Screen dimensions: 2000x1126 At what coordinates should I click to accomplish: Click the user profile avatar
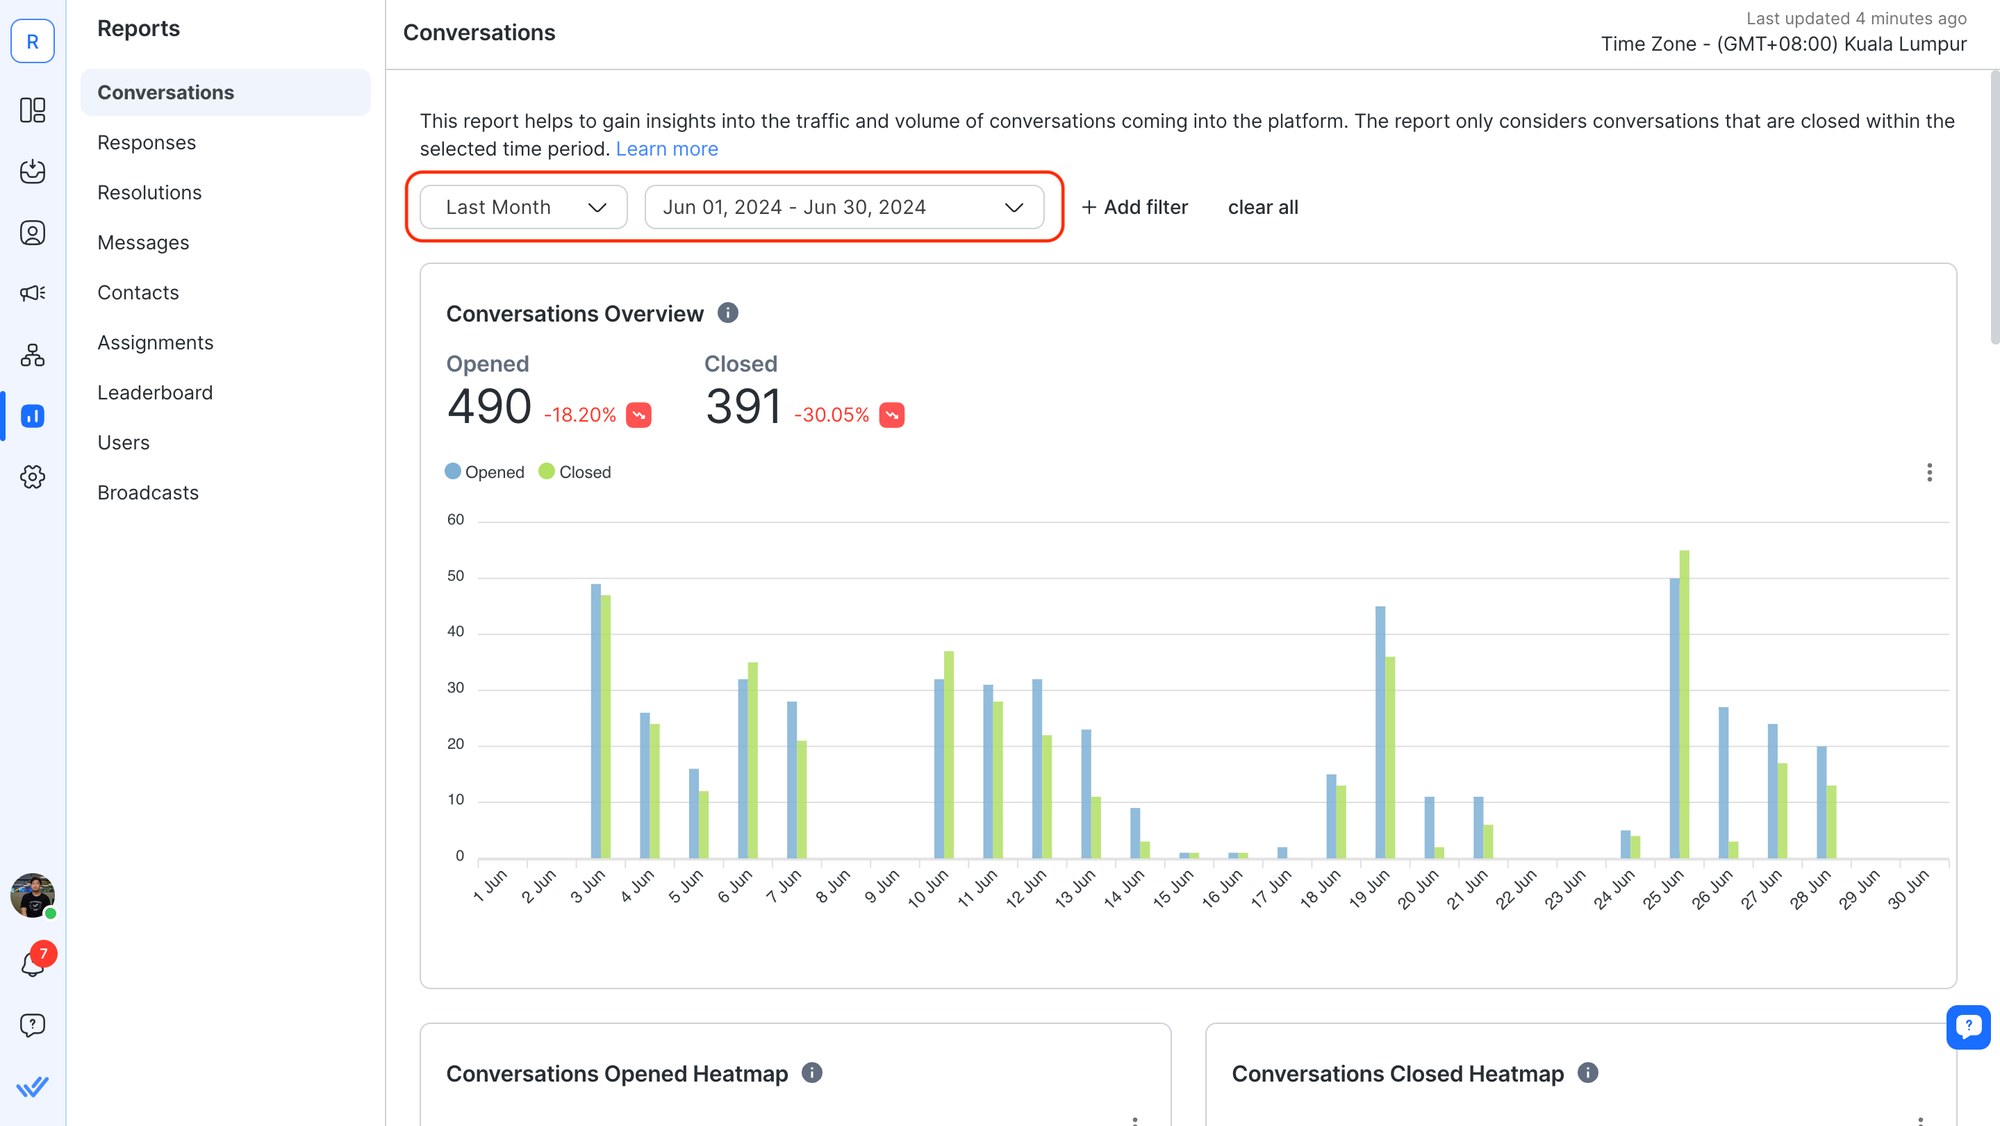point(33,895)
